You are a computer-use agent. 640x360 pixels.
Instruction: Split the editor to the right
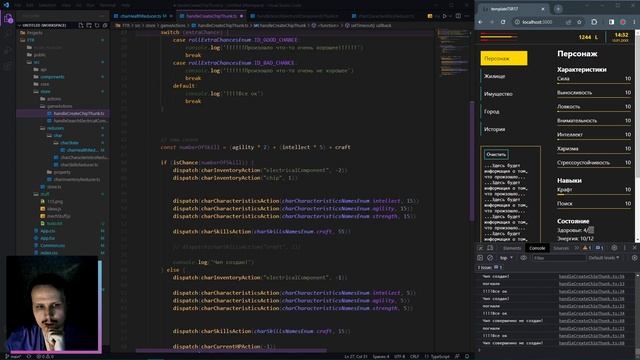coord(458,16)
